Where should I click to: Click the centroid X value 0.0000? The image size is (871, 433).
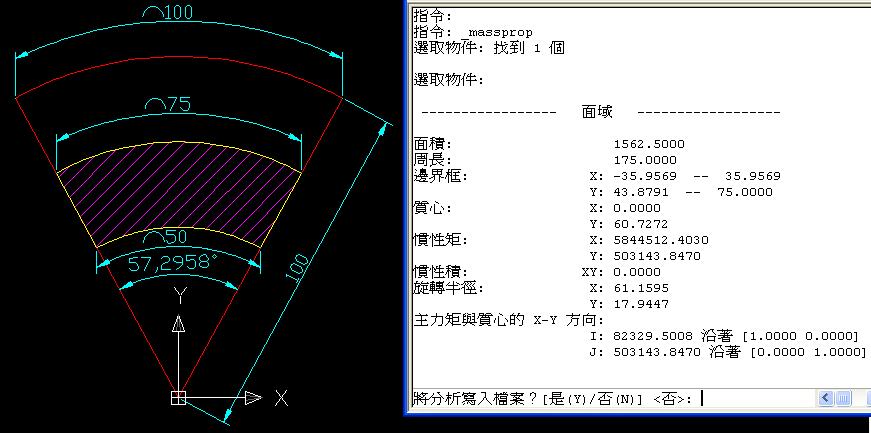click(x=637, y=208)
